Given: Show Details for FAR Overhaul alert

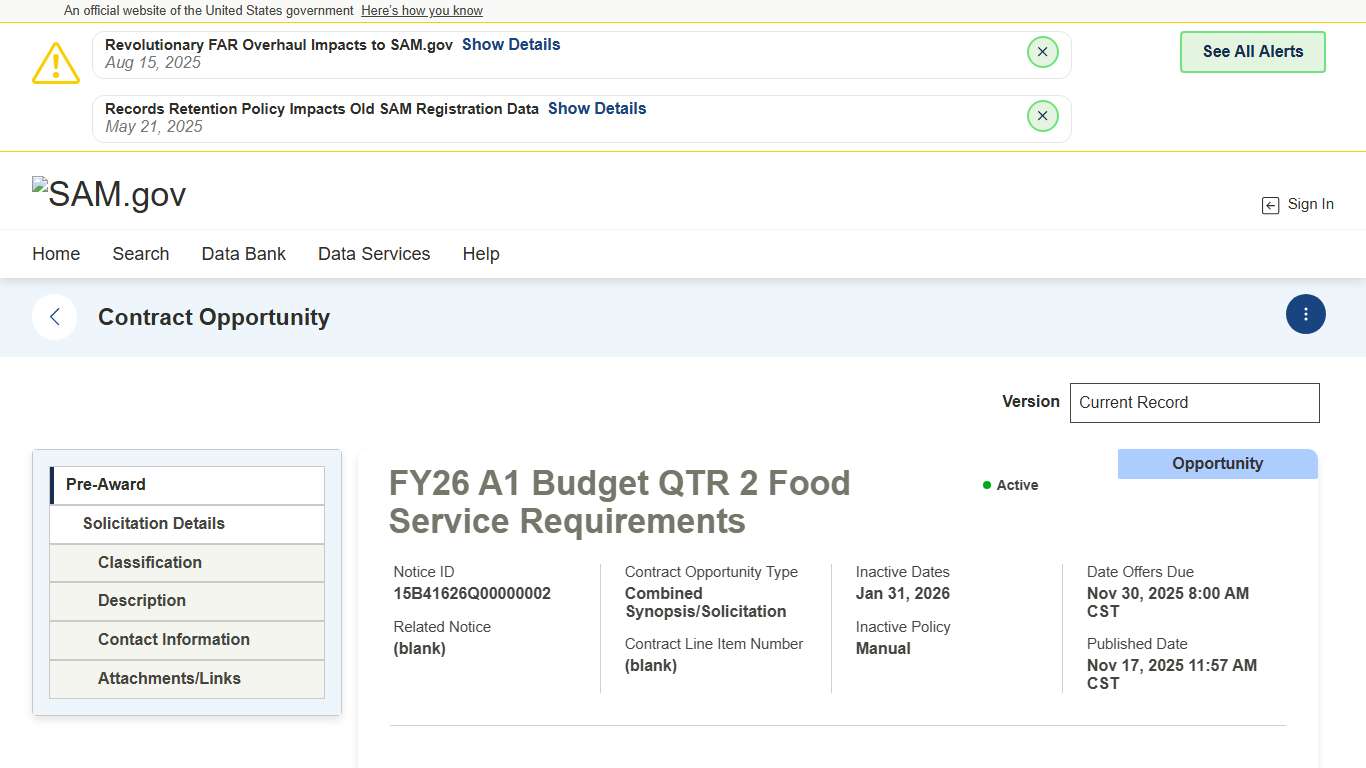Looking at the screenshot, I should tap(511, 45).
